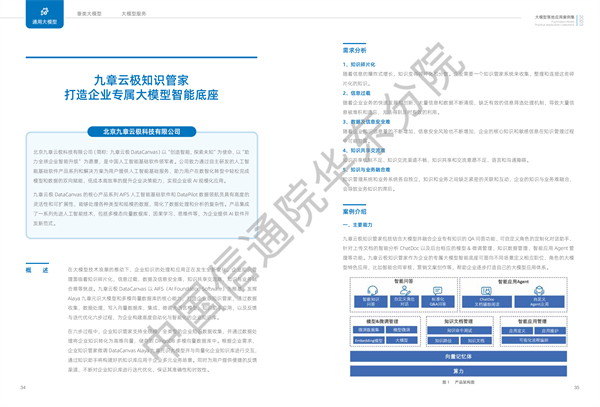
Task: Click the 应用定义 box
Action: pos(517,330)
